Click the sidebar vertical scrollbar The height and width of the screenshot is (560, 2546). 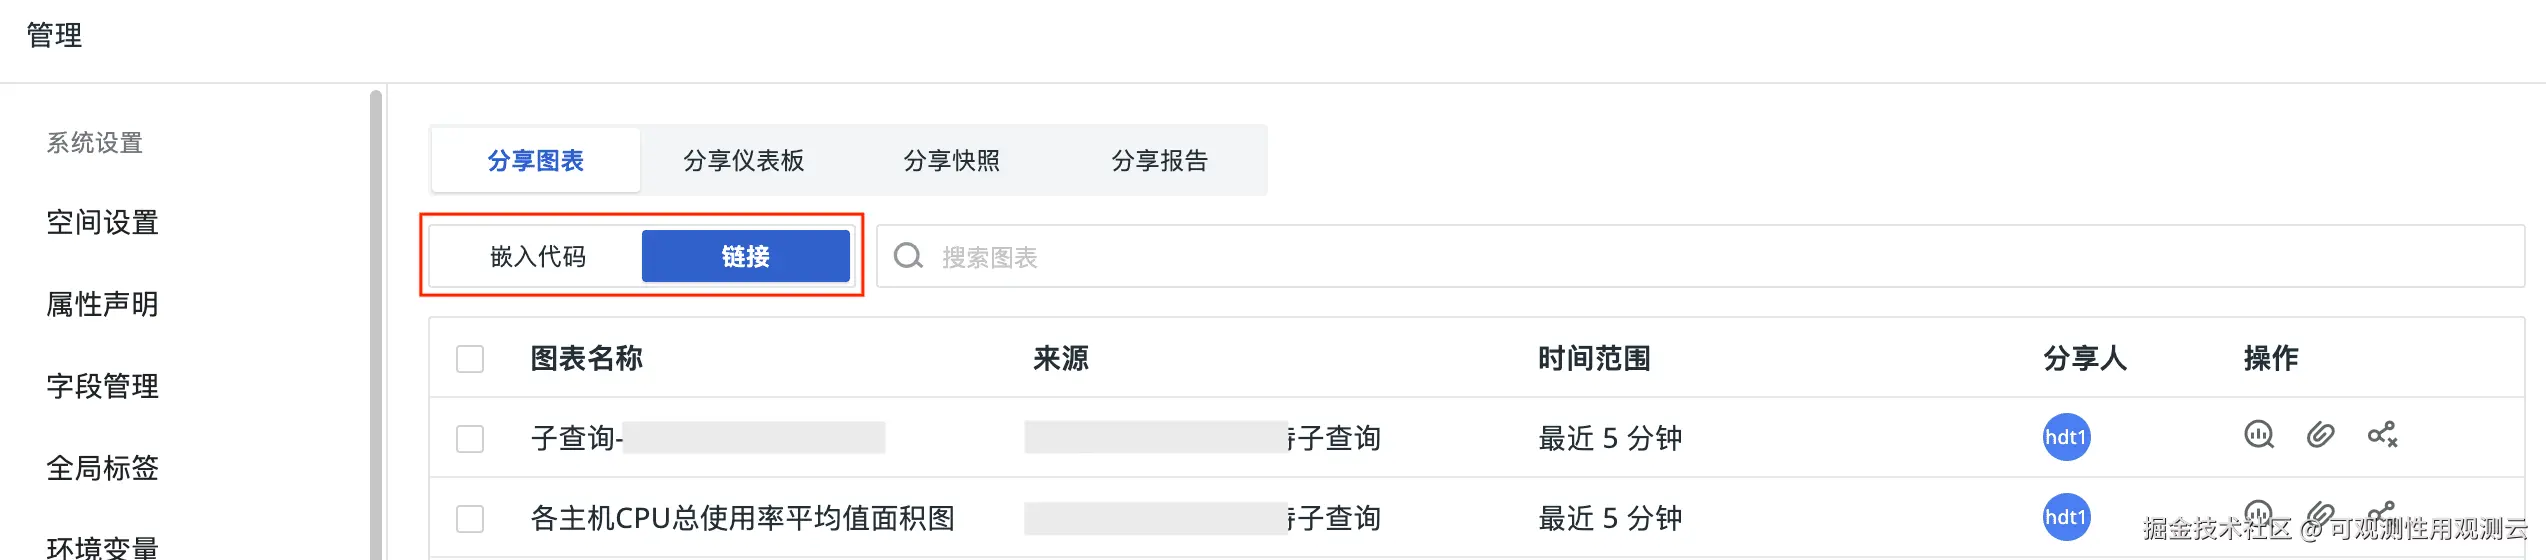click(x=376, y=320)
